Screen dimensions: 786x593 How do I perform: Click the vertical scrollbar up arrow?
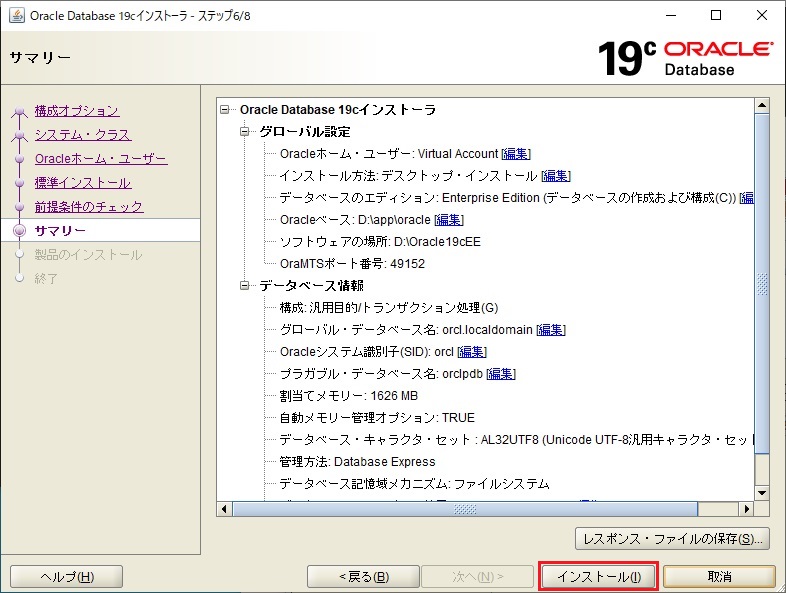(762, 105)
